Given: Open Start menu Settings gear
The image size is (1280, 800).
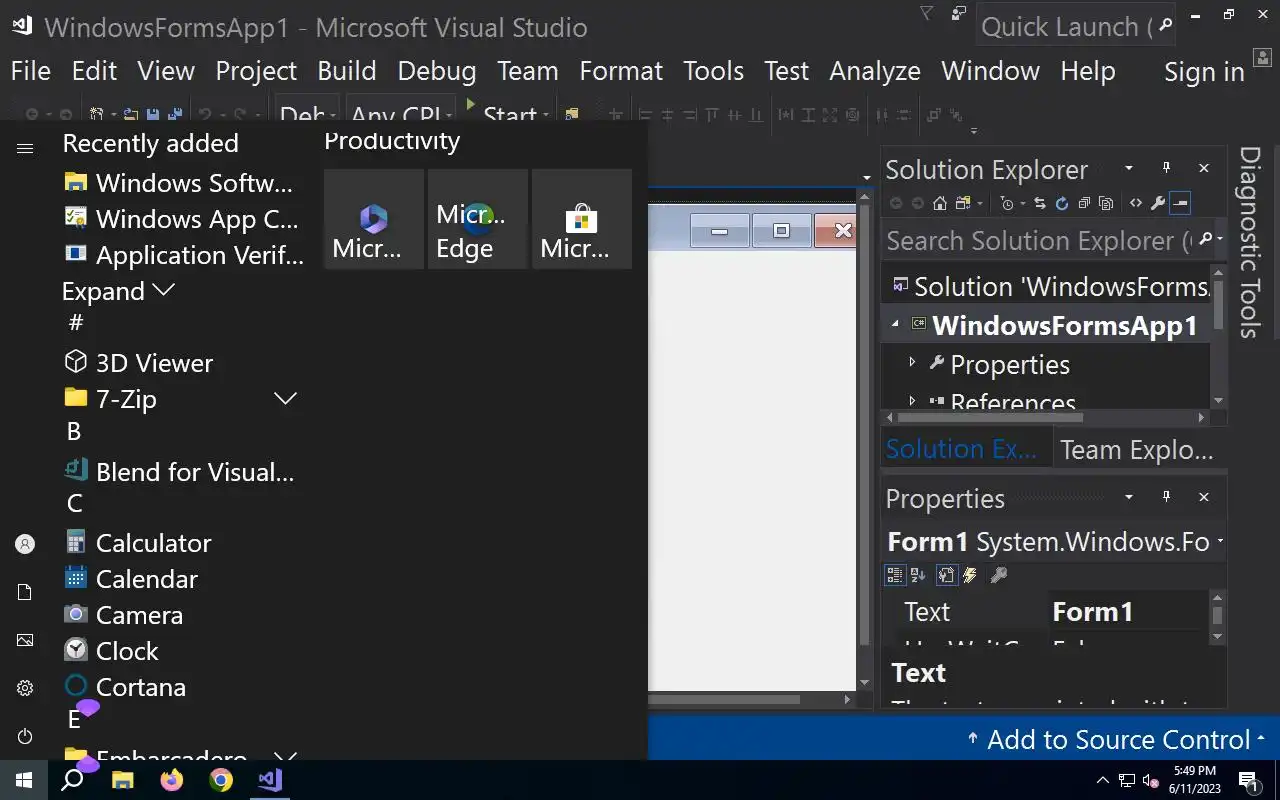Looking at the screenshot, I should tap(25, 688).
